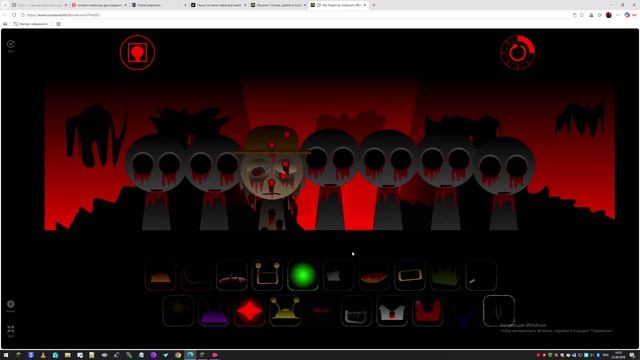Select the orange-red bowl sound icon
640x360 pixels.
coord(374,276)
